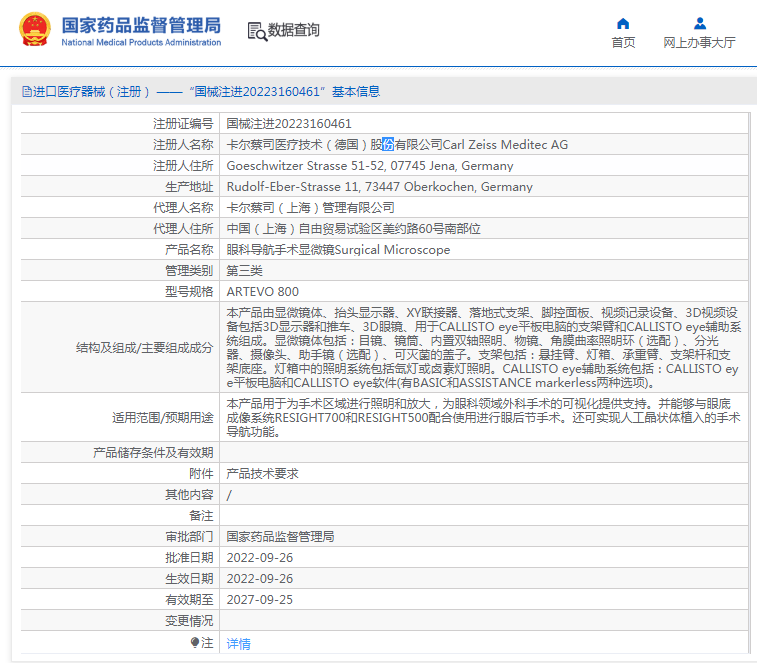
Task: Click the 数据查询 magnifier document icon
Action: tap(257, 31)
